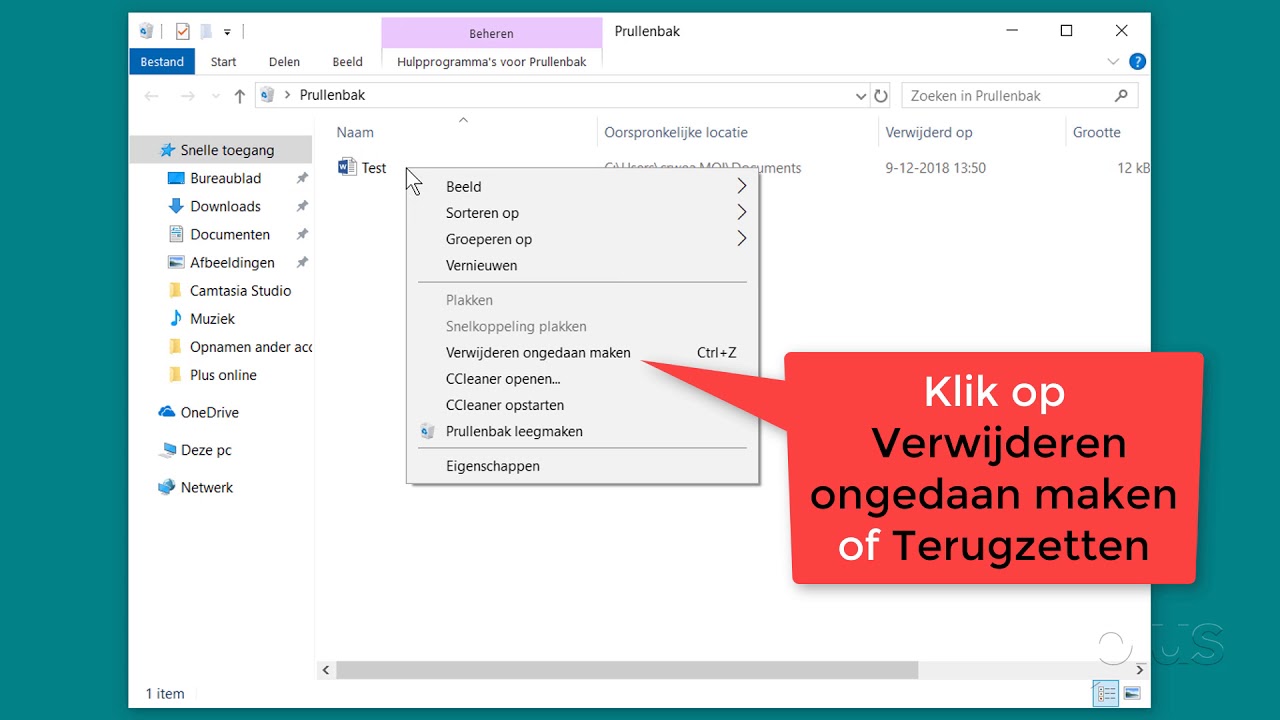The height and width of the screenshot is (720, 1280).
Task: Sort by the Naam column header
Action: [x=355, y=132]
